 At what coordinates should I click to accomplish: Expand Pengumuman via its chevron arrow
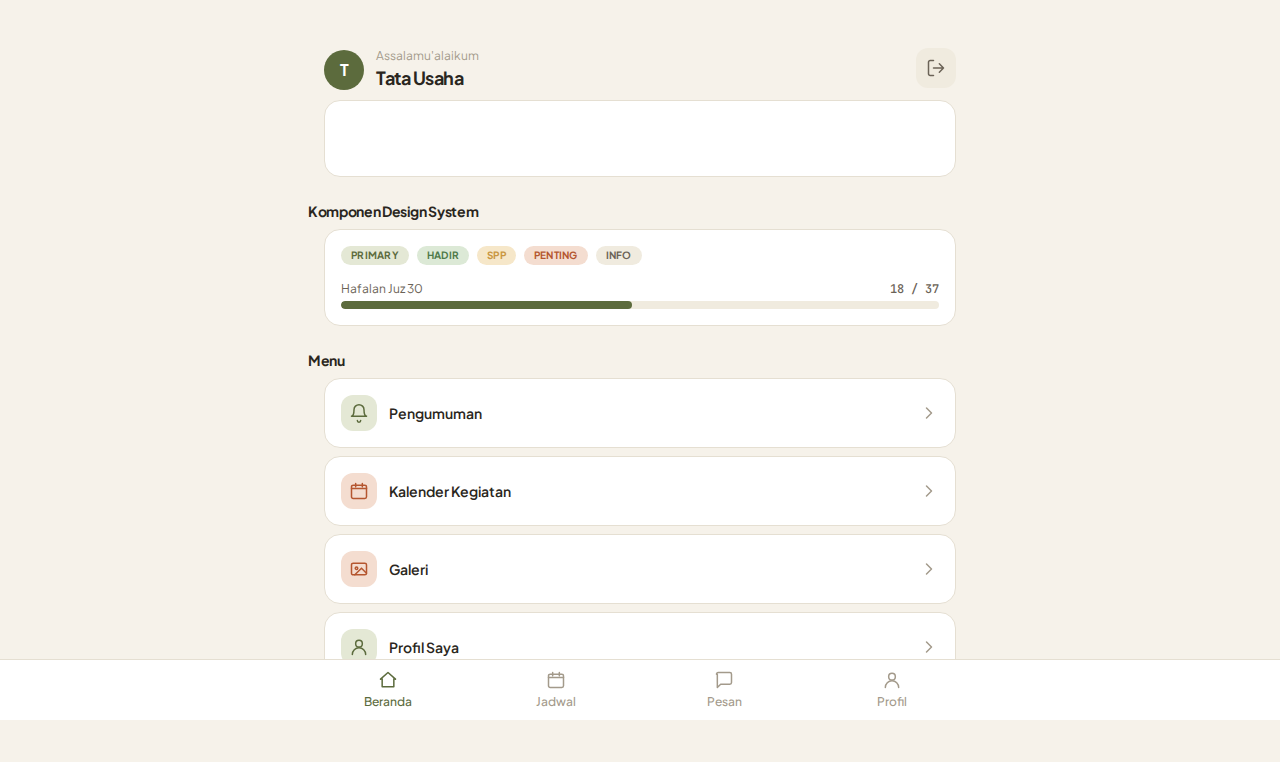coord(929,413)
